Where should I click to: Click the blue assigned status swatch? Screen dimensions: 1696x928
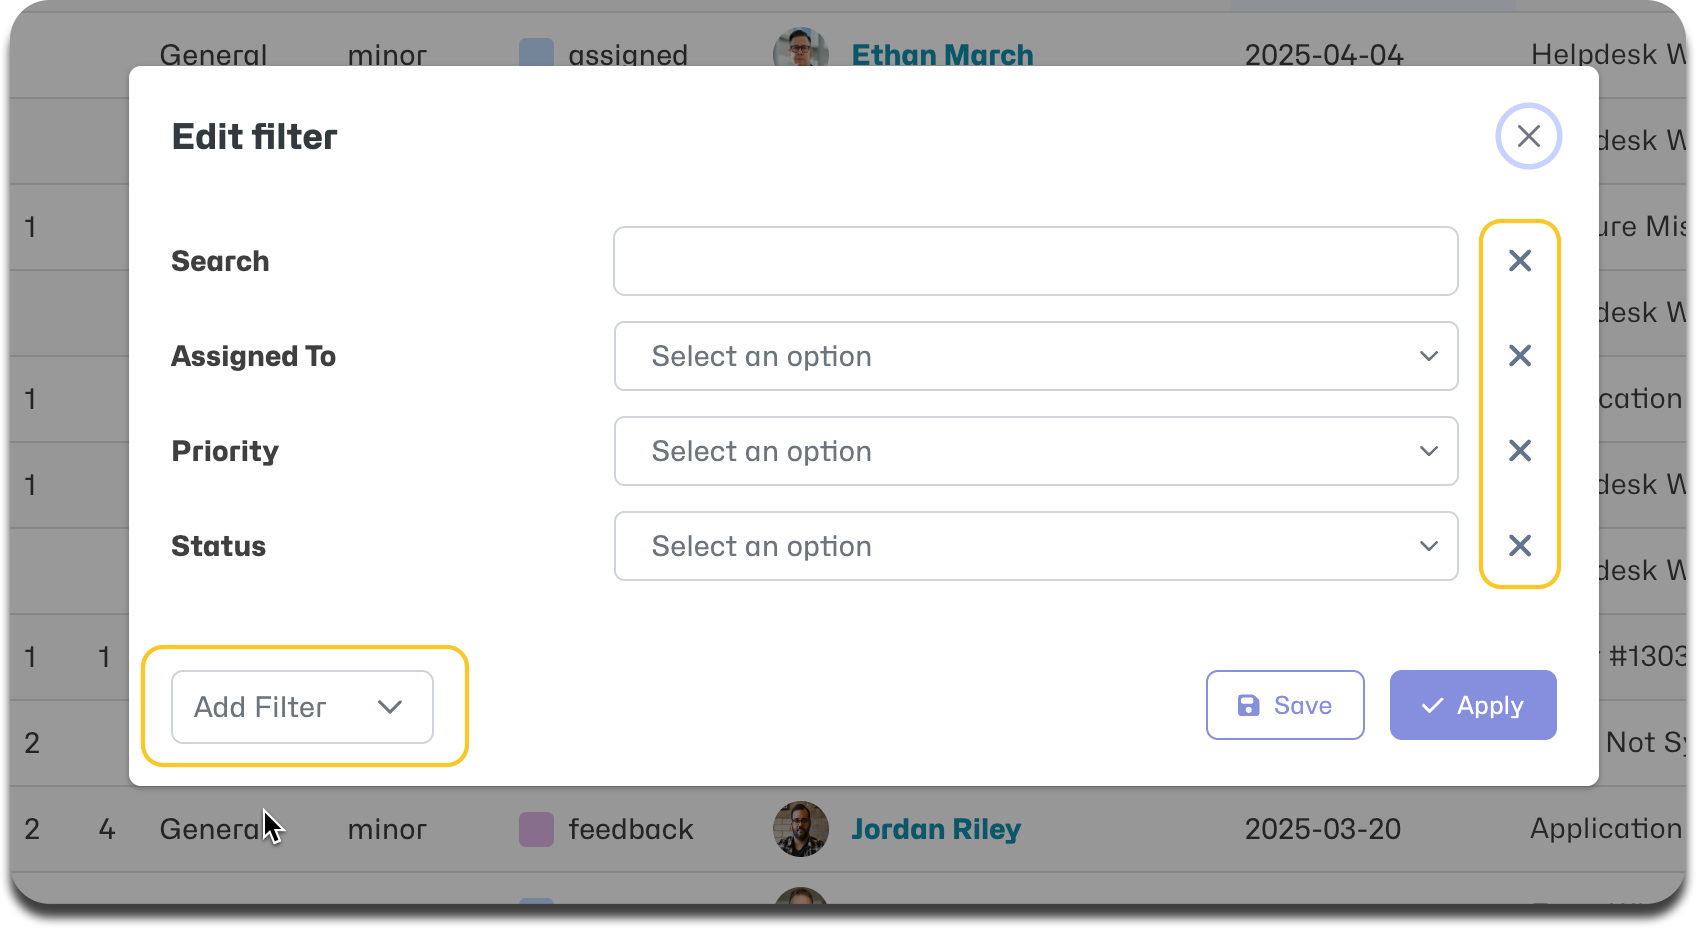536,52
